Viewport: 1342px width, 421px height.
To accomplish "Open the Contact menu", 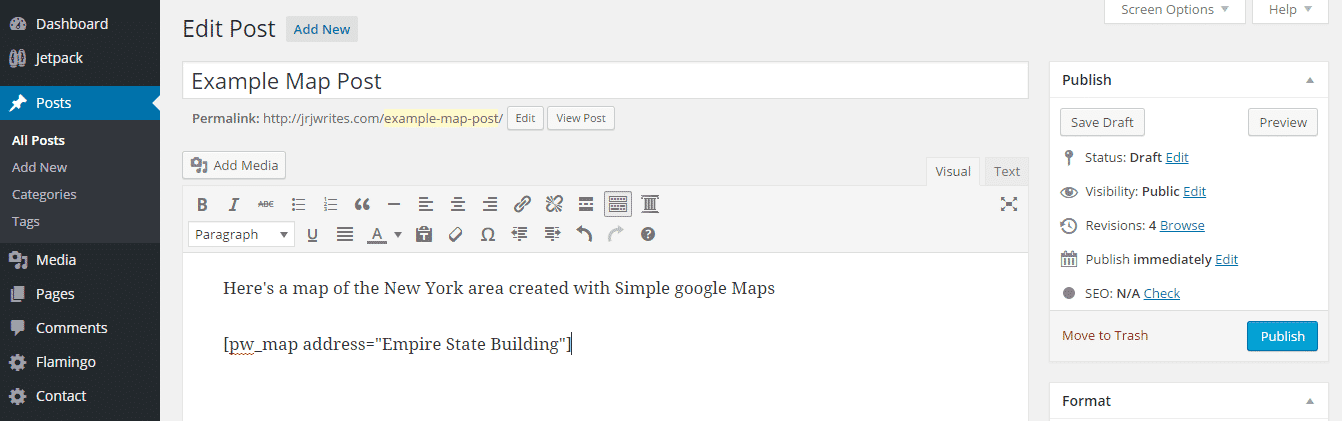I will point(80,396).
